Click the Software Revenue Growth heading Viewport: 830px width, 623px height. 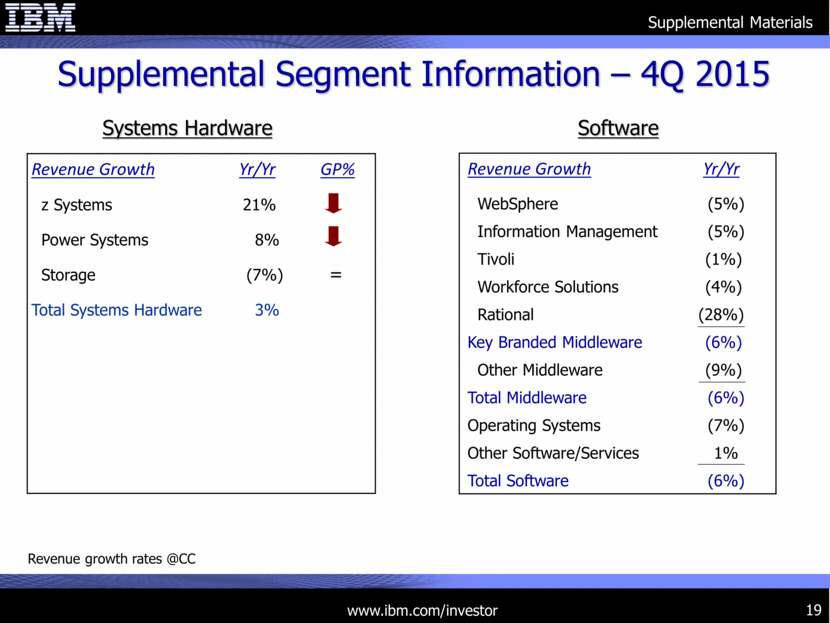click(529, 169)
